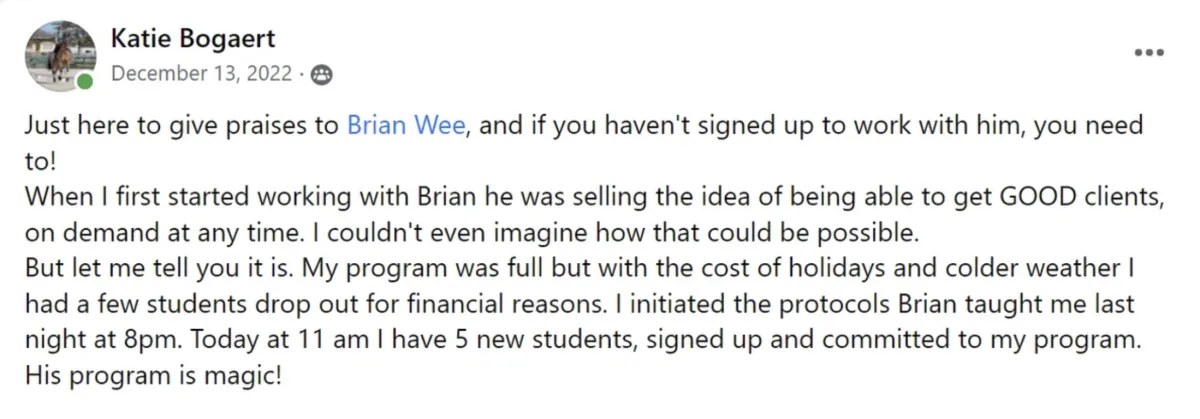Open Katie Bogaert's profile from her name
The height and width of the screenshot is (419, 1200).
click(193, 40)
